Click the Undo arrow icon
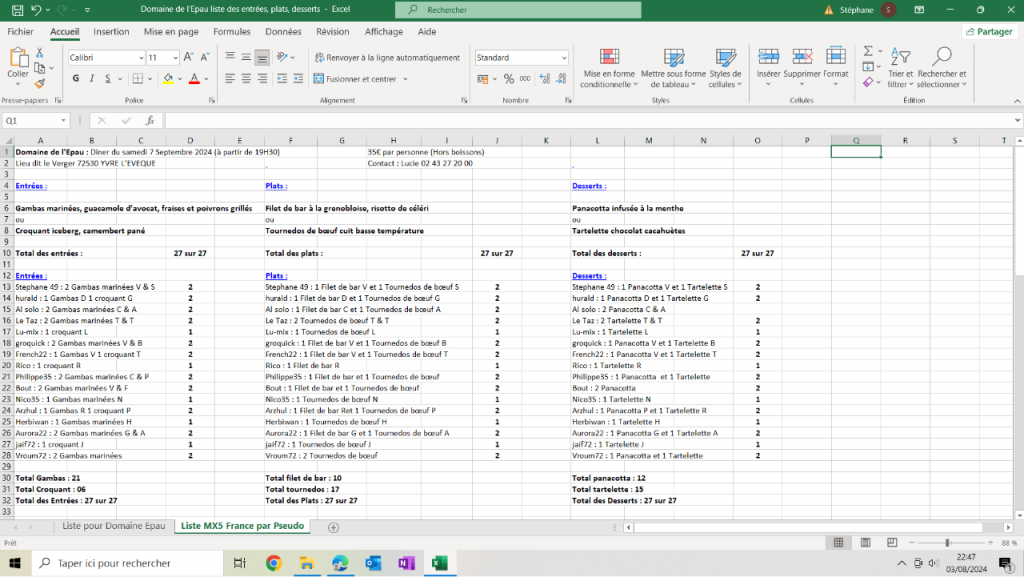This screenshot has height=577, width=1024. tap(37, 10)
